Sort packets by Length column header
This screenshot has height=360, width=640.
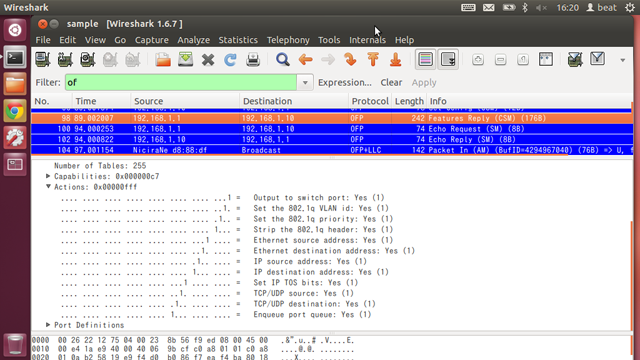(409, 101)
